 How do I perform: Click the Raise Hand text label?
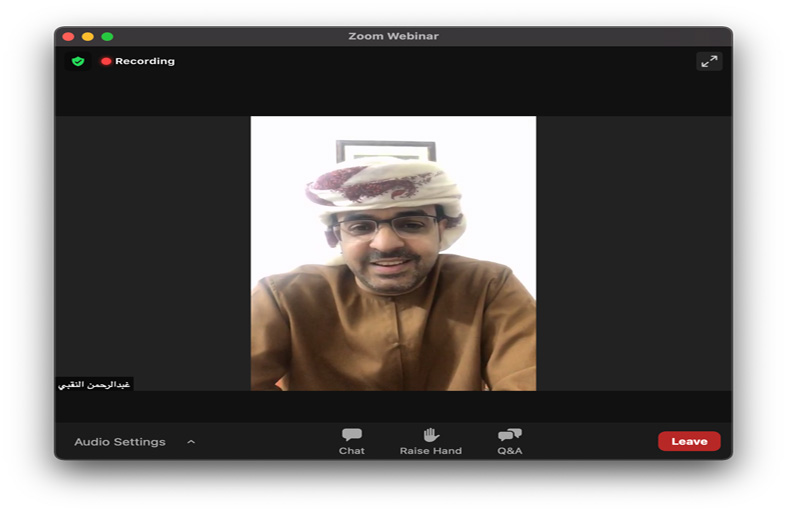(x=431, y=451)
